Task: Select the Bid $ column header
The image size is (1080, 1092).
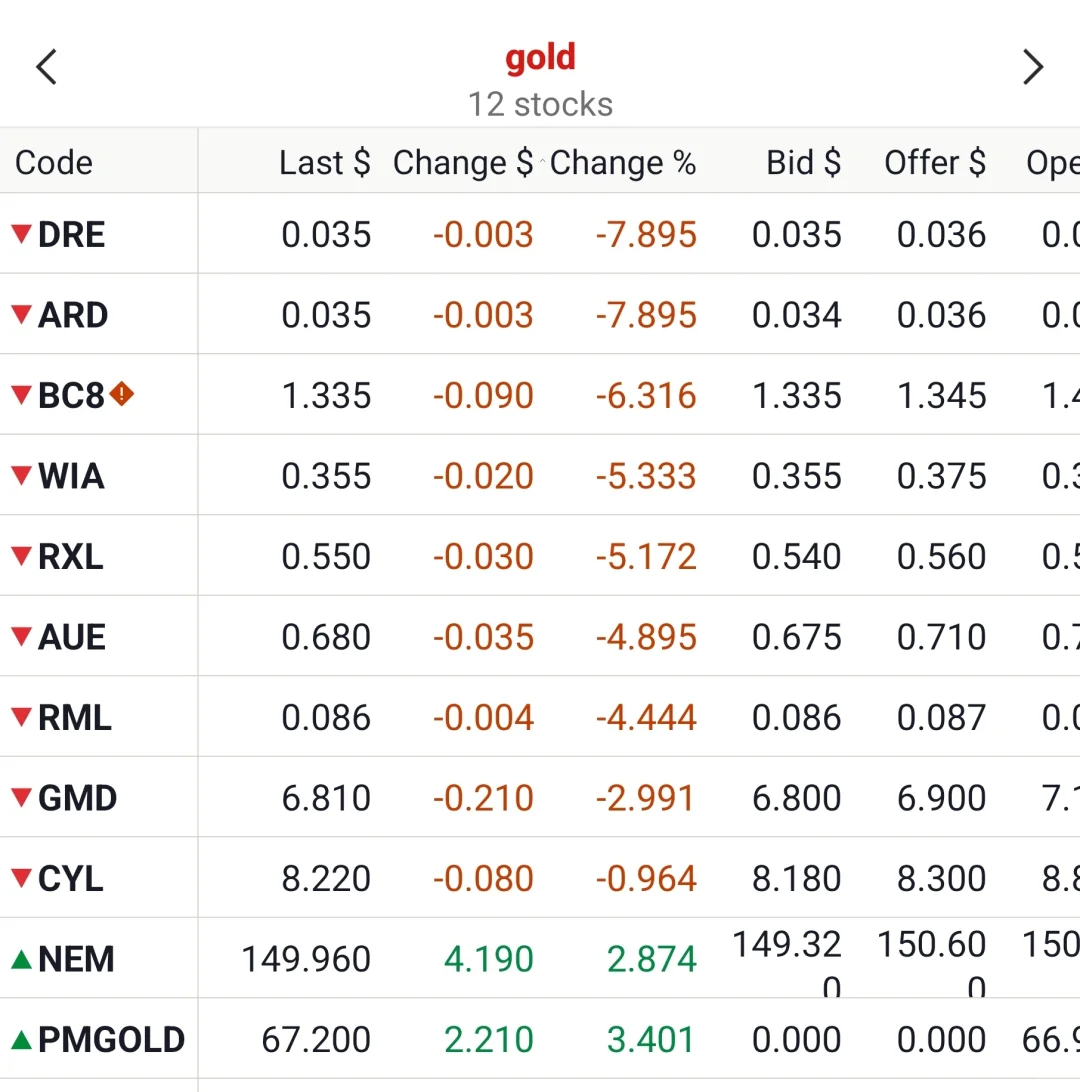Action: click(804, 162)
